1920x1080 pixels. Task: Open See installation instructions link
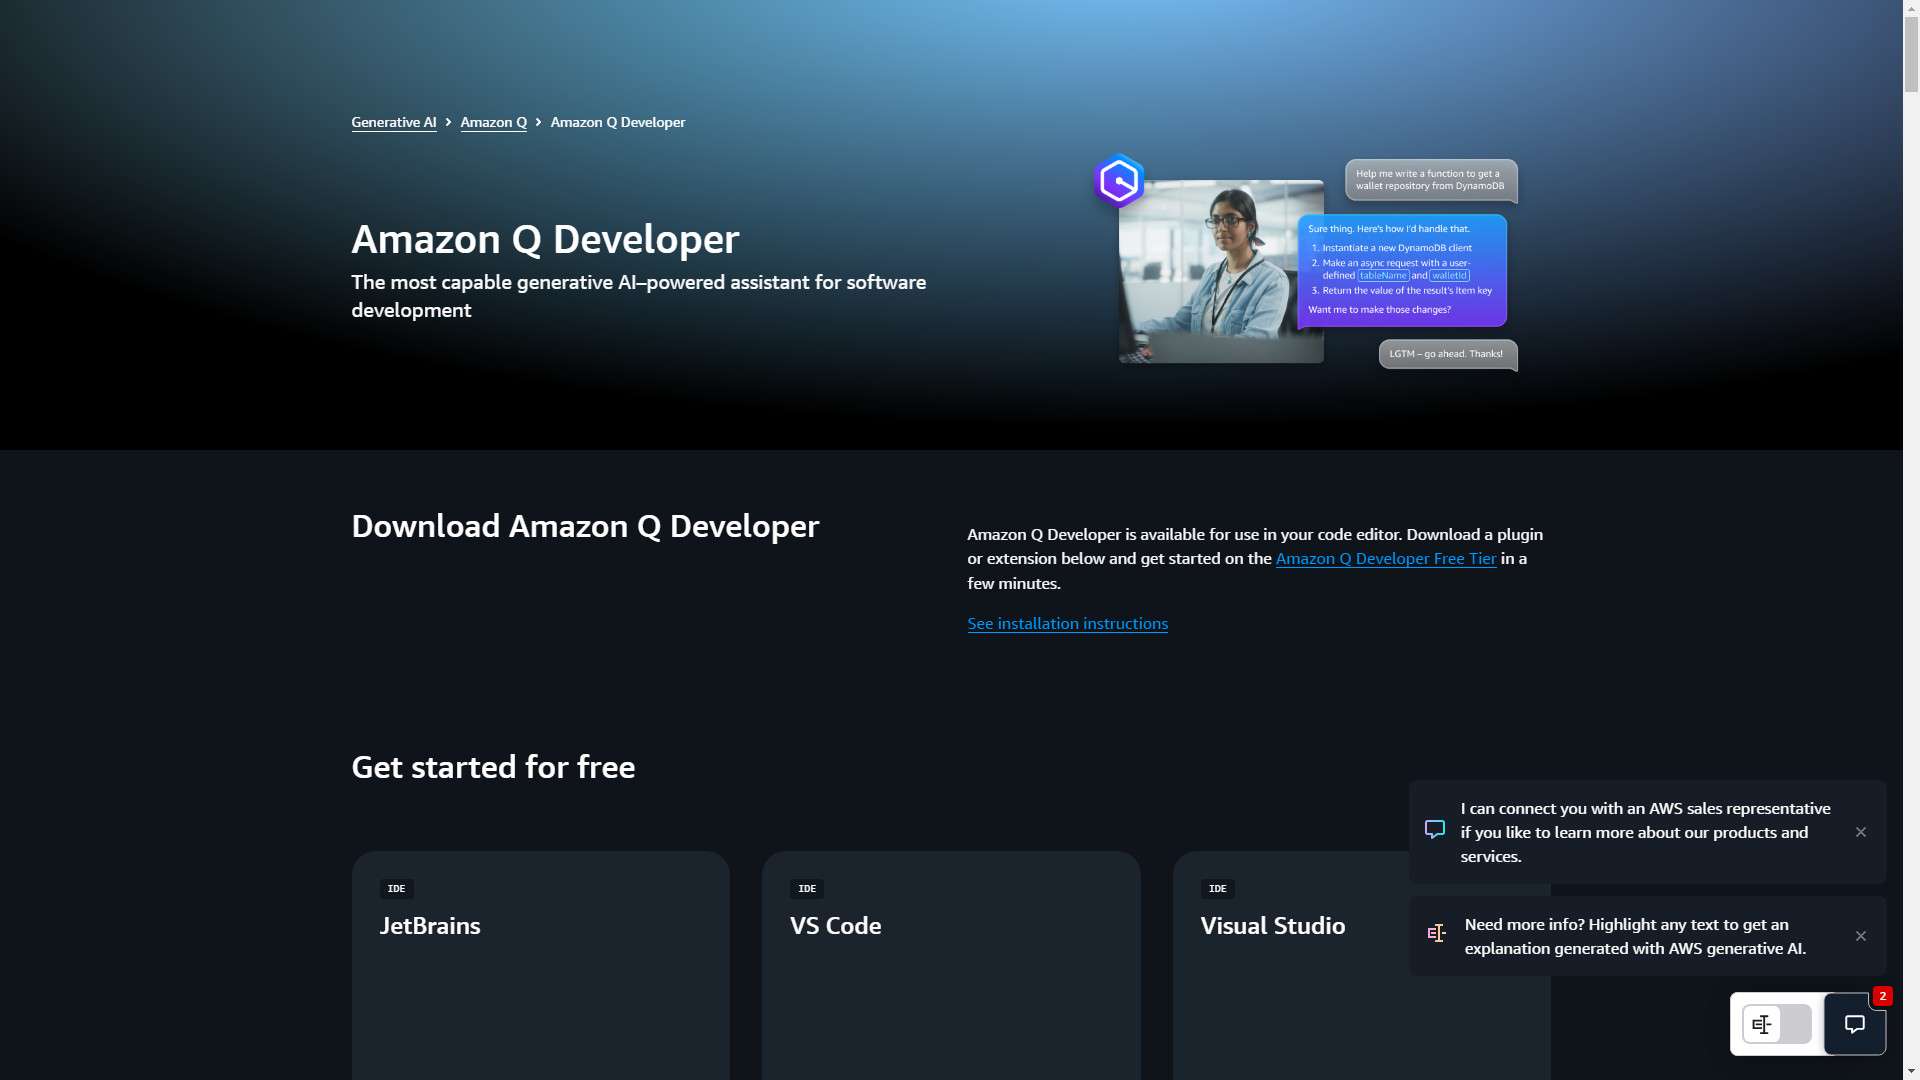1067,624
